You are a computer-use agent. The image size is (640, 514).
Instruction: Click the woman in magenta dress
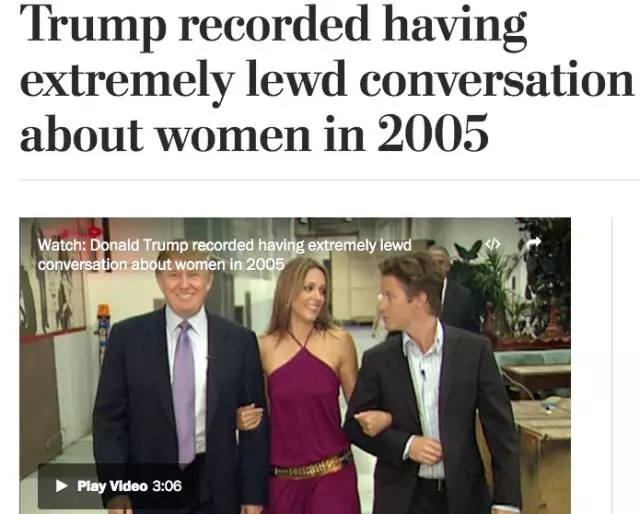(304, 386)
